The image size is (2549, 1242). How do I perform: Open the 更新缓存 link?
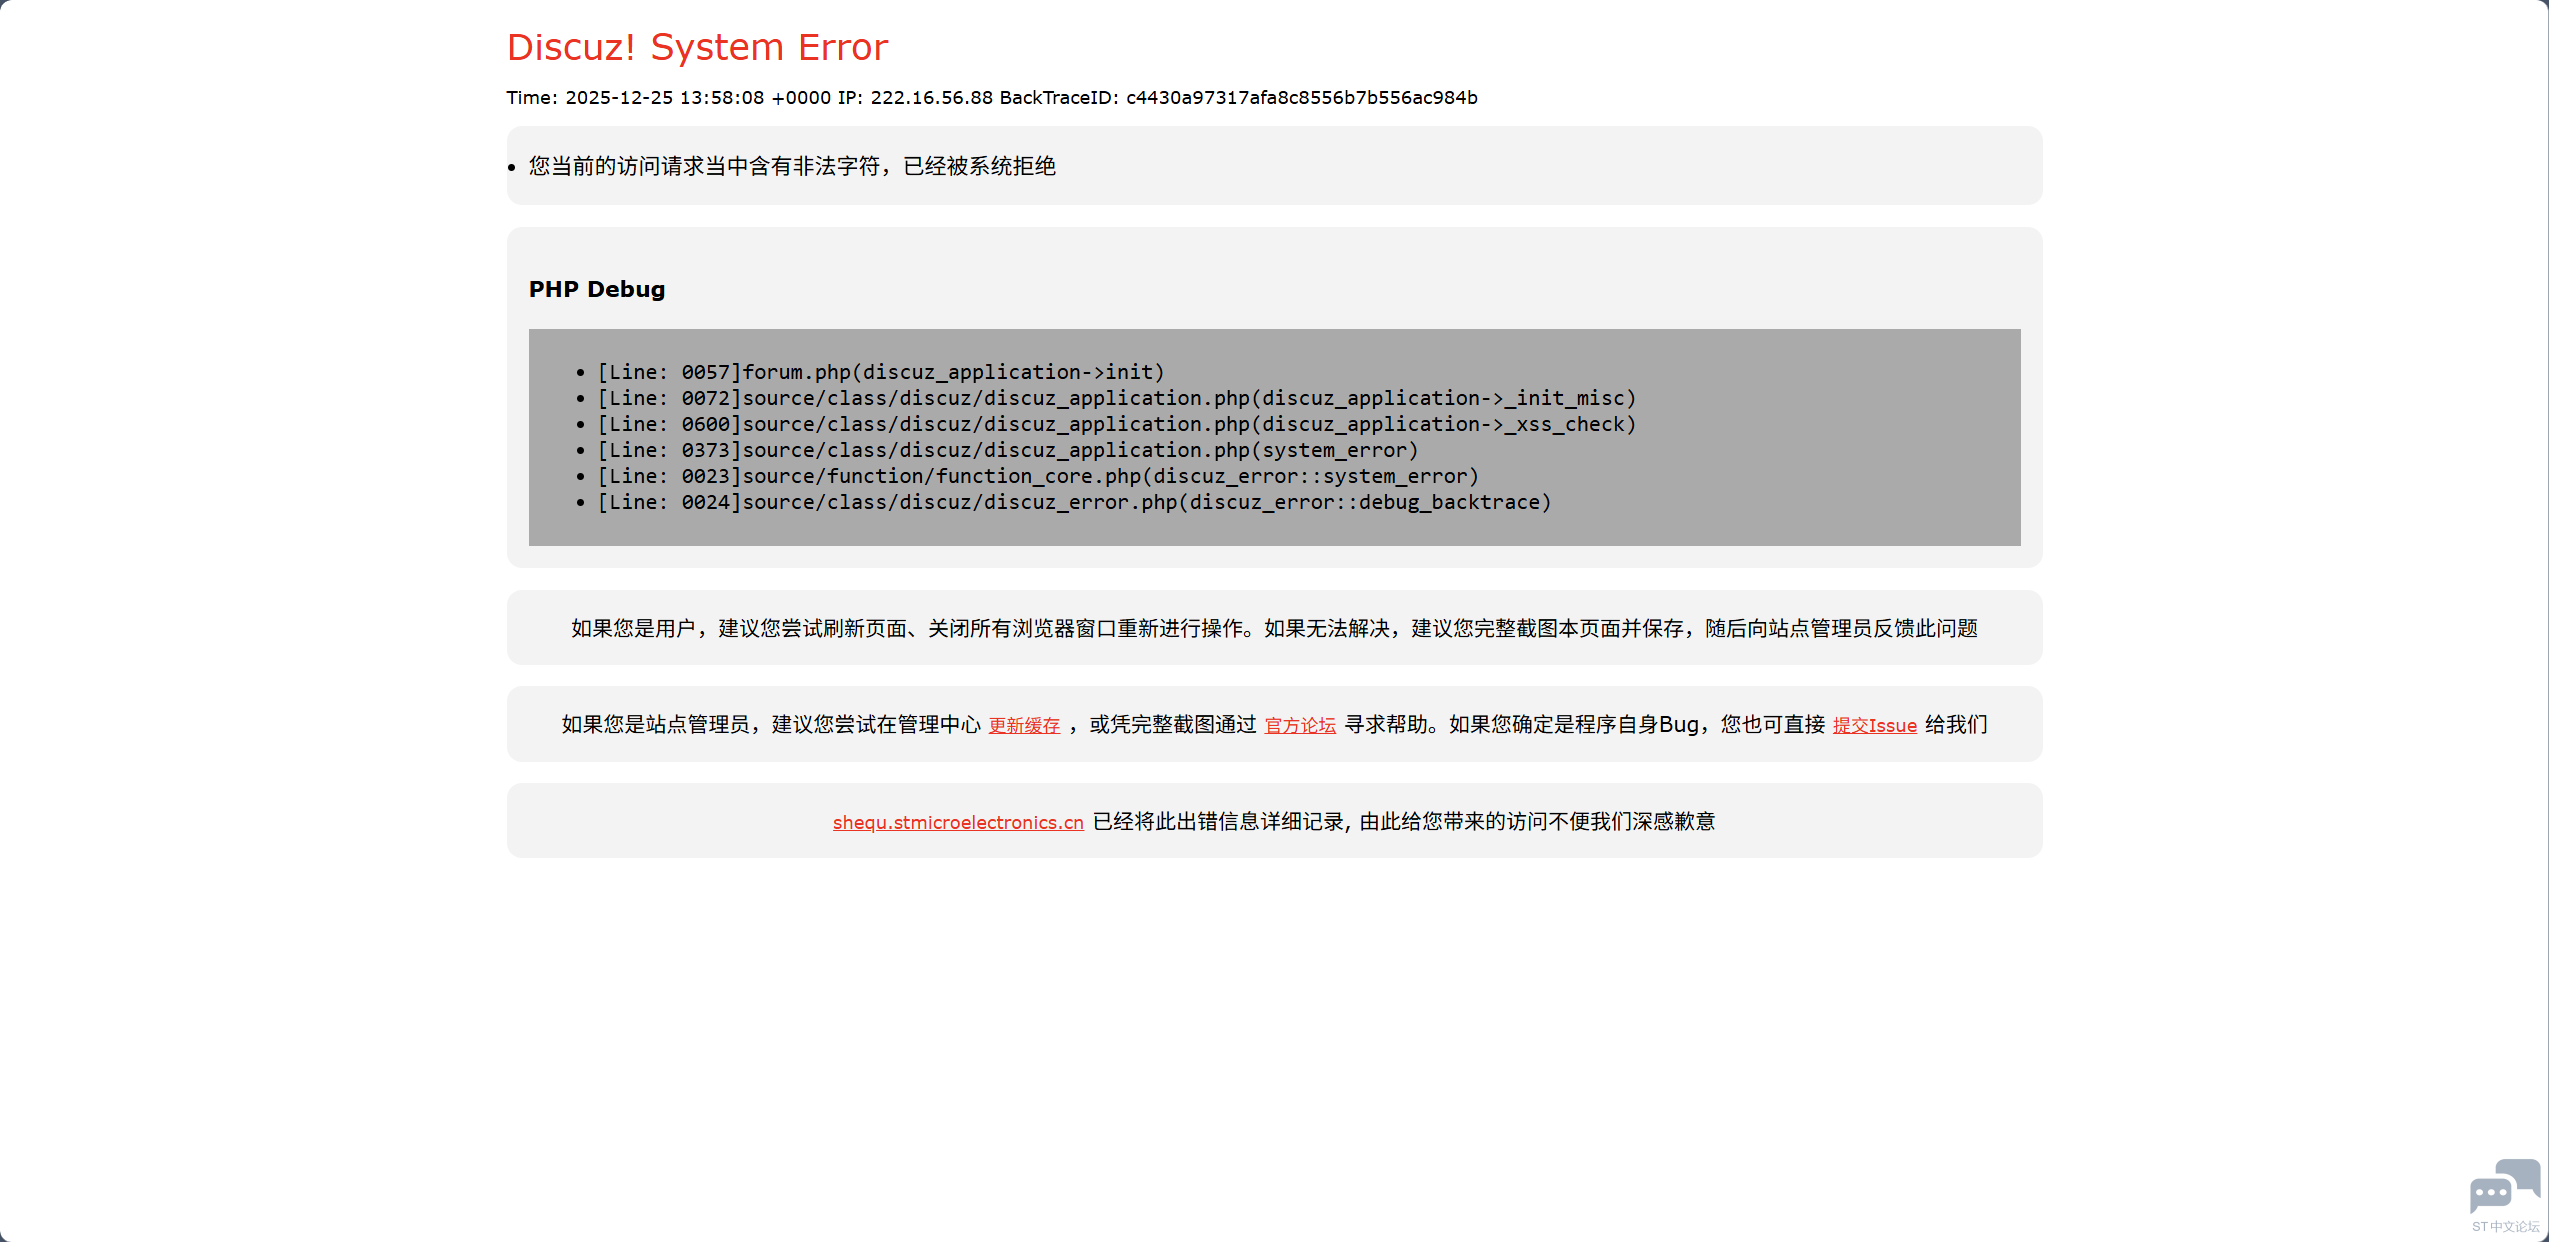tap(1024, 725)
